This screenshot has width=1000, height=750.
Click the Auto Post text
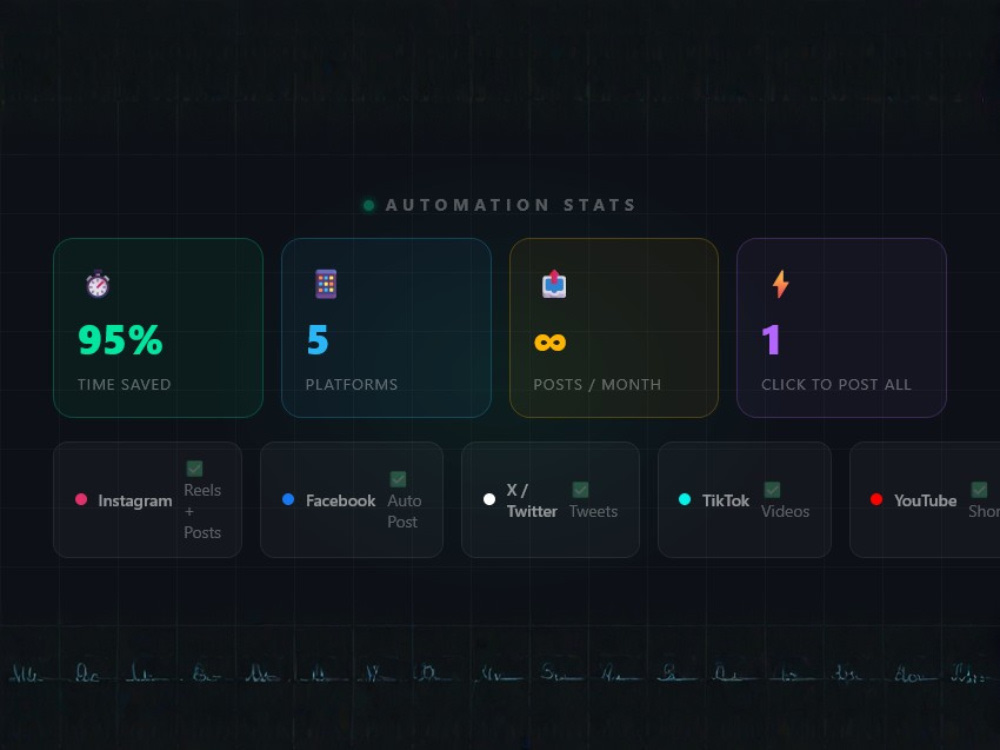tap(404, 511)
